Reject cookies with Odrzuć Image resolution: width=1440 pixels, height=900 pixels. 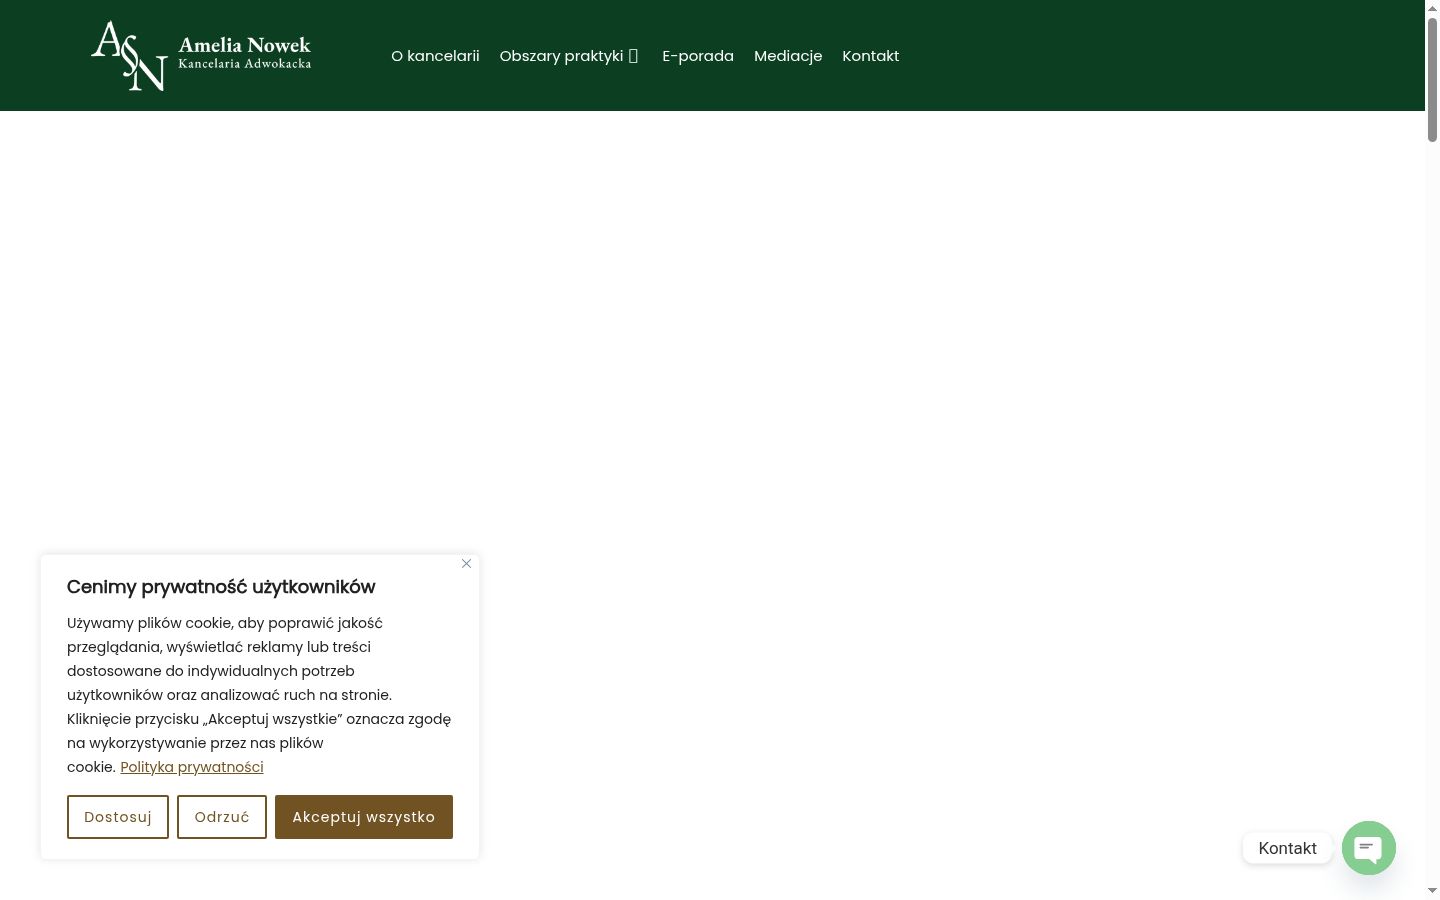[x=222, y=817]
